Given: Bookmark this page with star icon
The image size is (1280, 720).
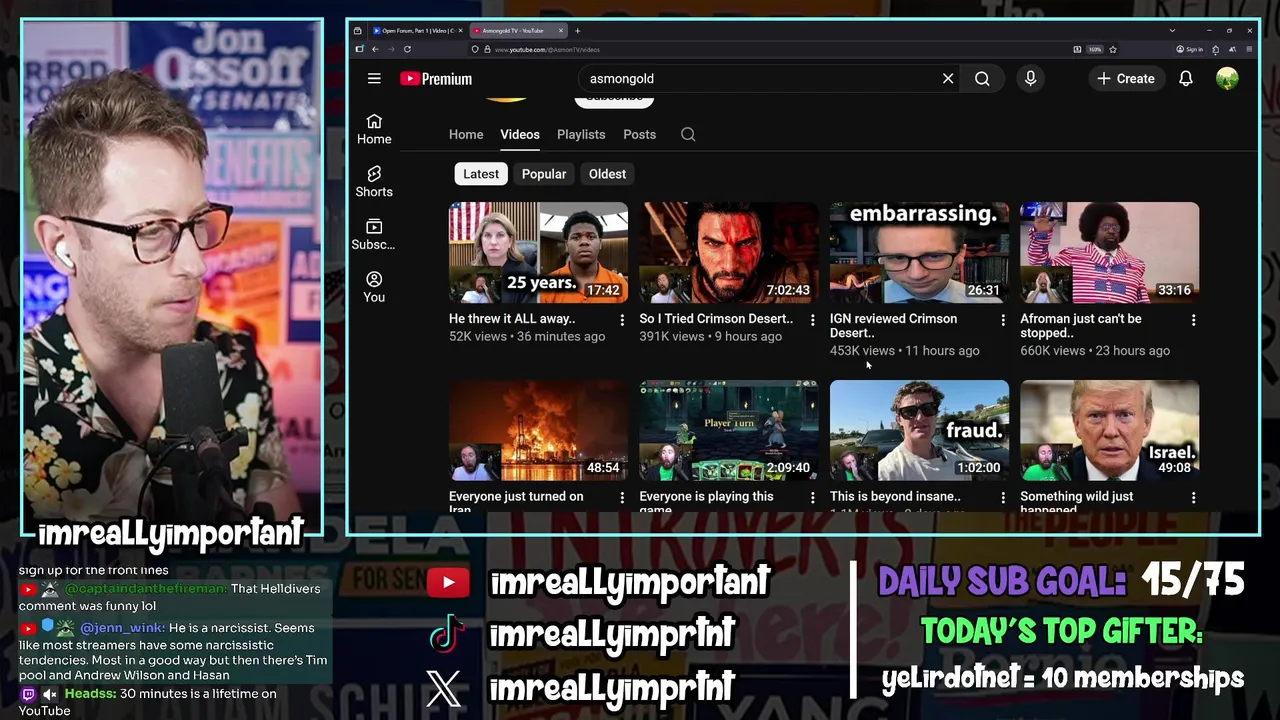Looking at the screenshot, I should (x=1113, y=49).
